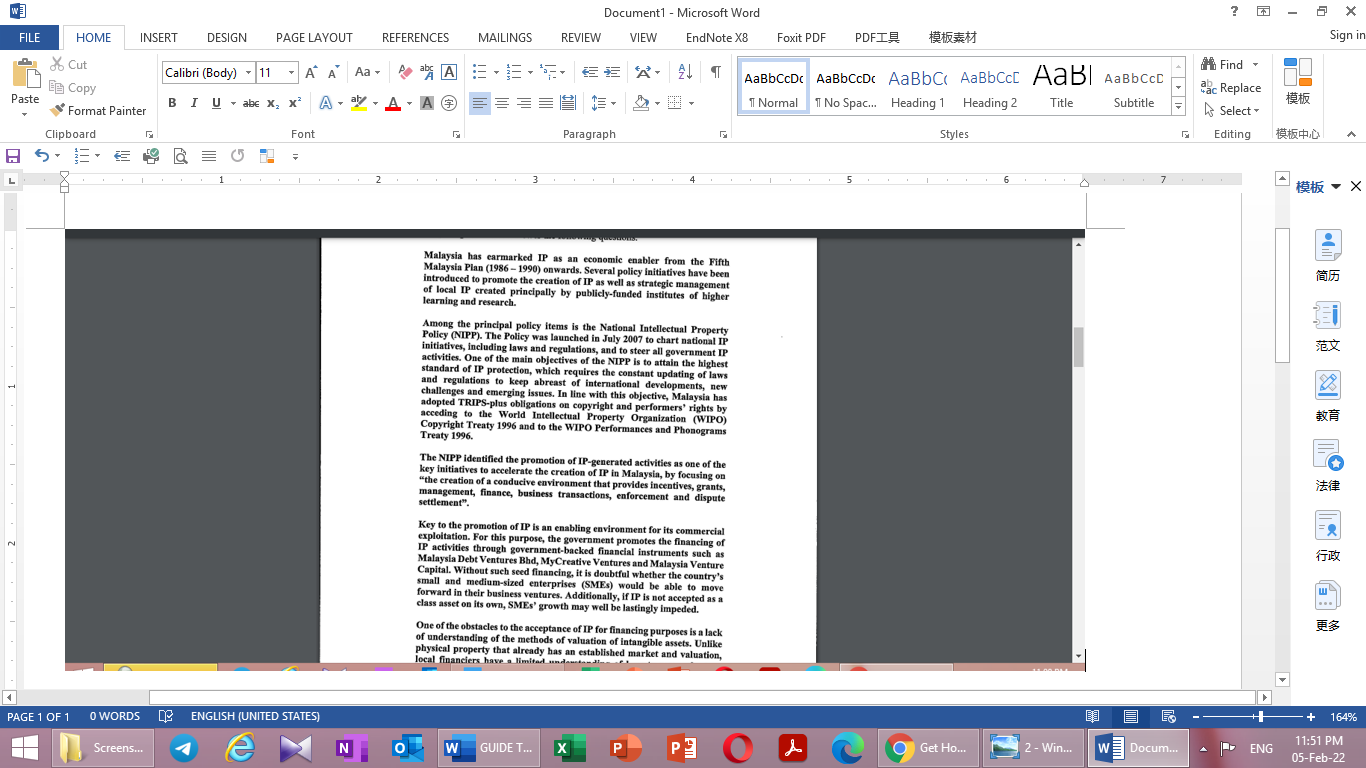Open the Sort dialog from Paragraph group
This screenshot has width=1366, height=768.
682,72
